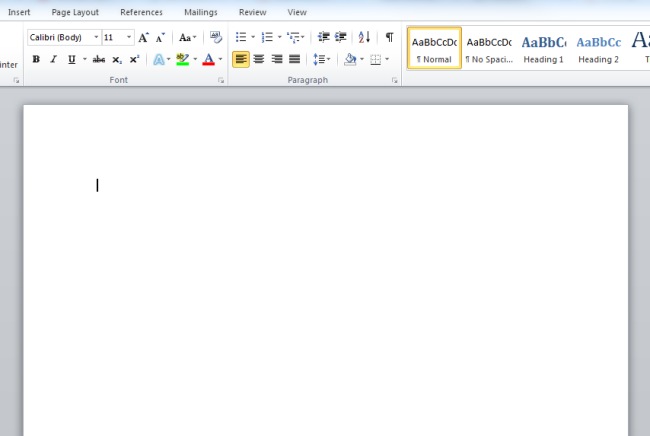Viewport: 650px width, 436px height.
Task: Click the Grow Font icon
Action: pos(143,38)
